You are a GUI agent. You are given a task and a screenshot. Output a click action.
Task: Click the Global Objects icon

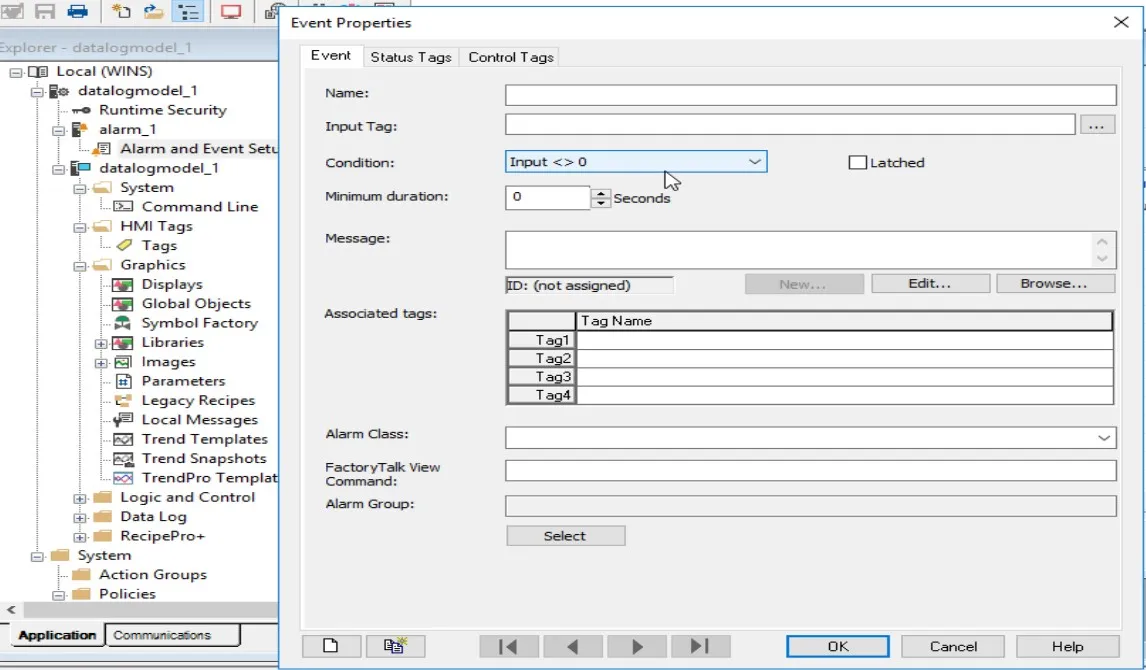click(123, 304)
